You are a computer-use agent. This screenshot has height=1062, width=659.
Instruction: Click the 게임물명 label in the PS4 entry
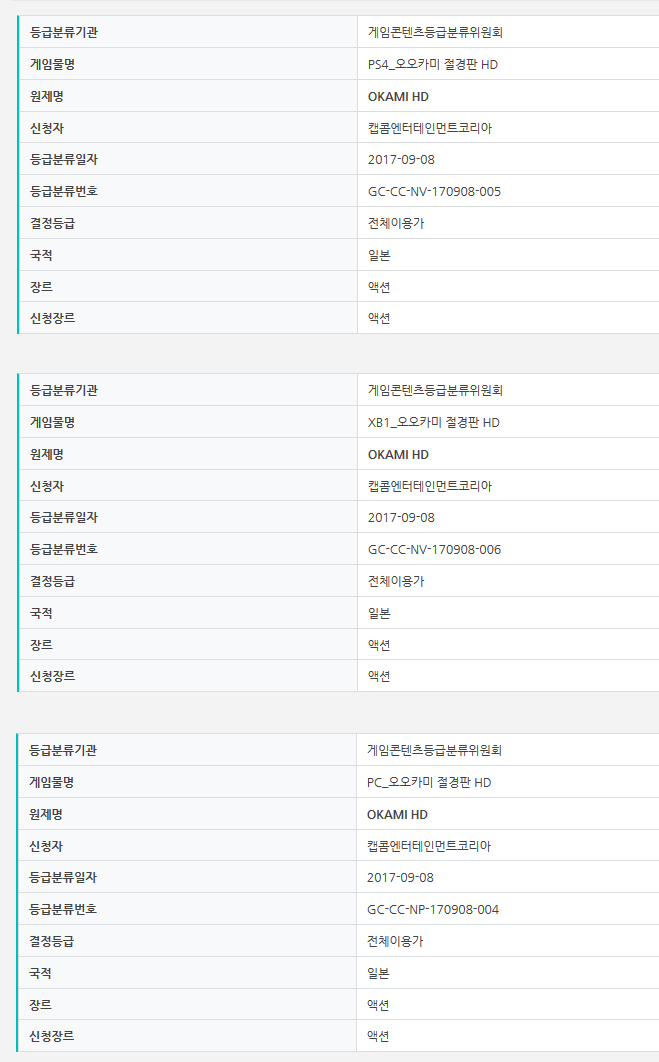[52, 64]
